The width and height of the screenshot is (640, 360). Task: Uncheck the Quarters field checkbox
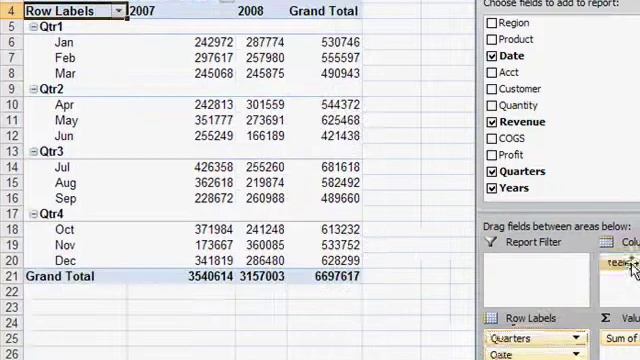click(x=492, y=171)
